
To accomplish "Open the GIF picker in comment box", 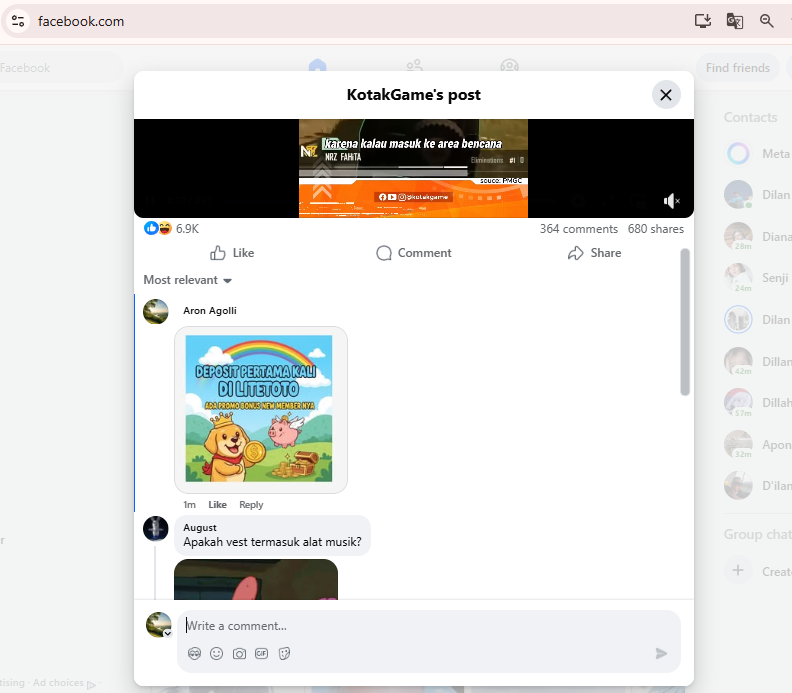I will 261,654.
